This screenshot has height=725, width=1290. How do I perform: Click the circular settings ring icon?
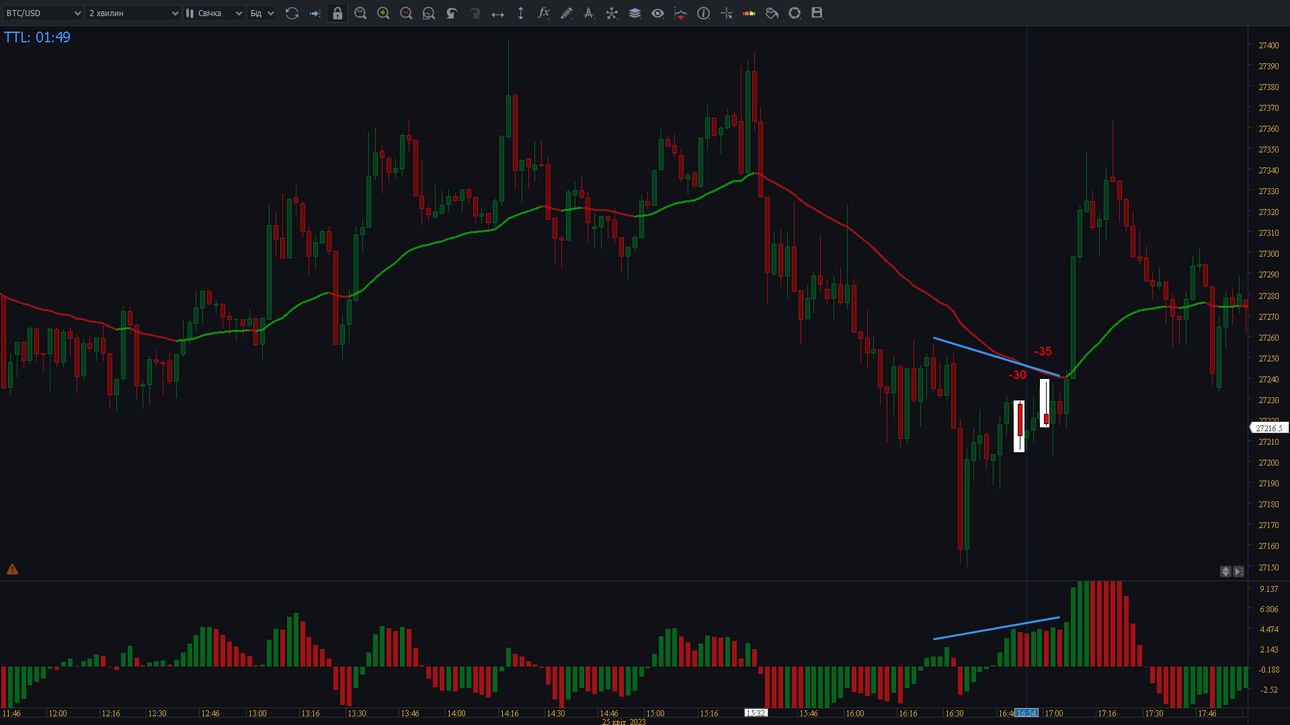click(795, 13)
